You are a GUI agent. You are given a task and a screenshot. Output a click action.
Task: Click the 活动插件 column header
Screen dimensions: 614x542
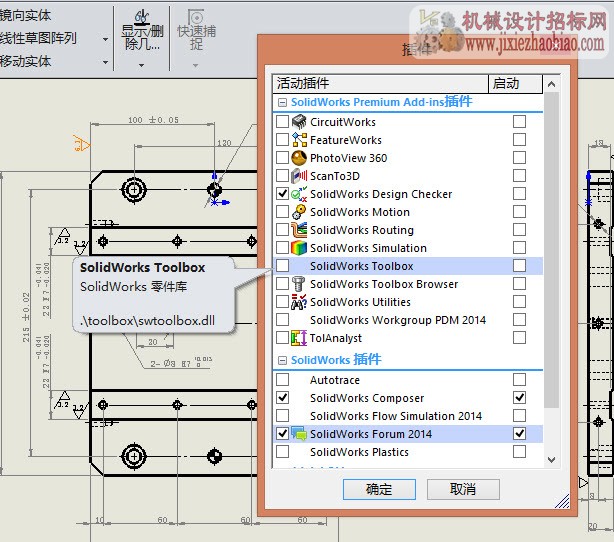(380, 84)
